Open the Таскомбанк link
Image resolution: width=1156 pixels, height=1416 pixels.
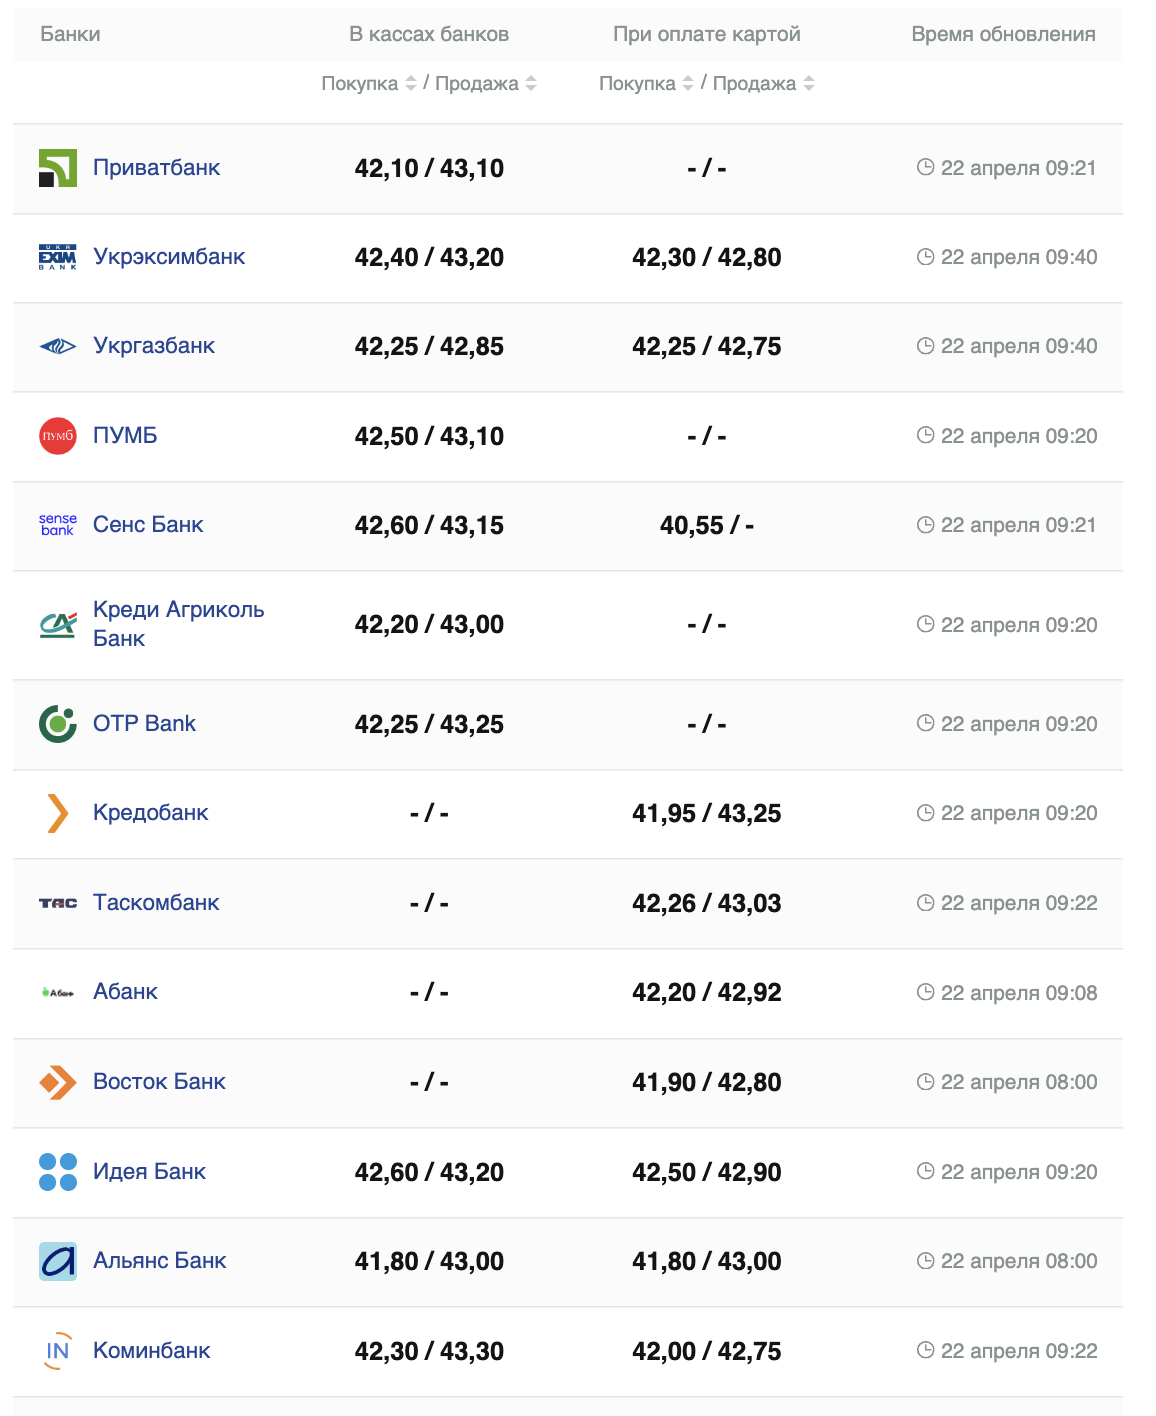156,903
